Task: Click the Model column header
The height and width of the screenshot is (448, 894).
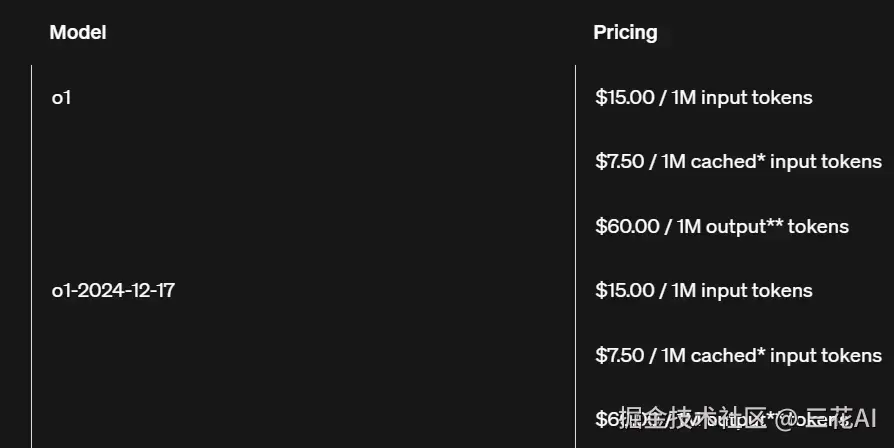Action: [x=78, y=32]
